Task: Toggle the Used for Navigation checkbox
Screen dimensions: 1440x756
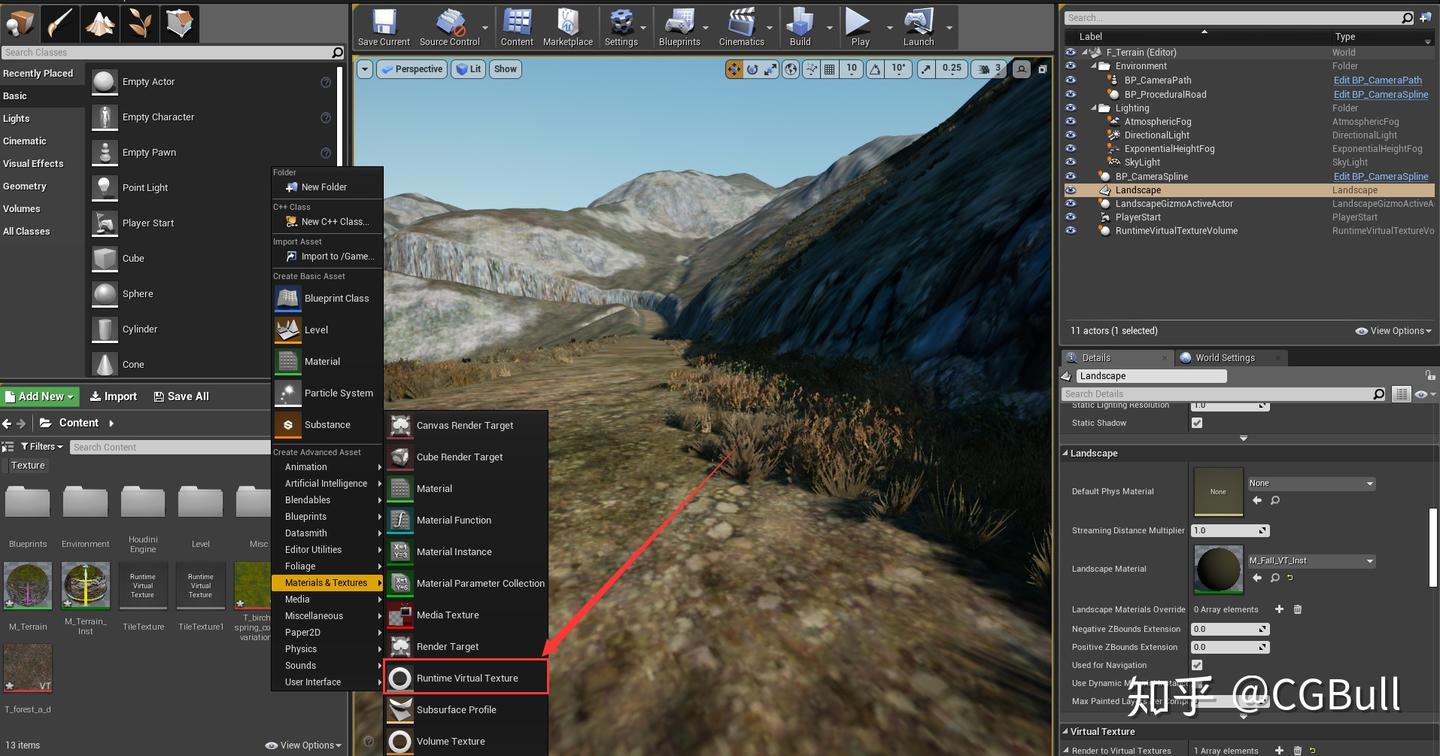Action: click(x=1197, y=665)
